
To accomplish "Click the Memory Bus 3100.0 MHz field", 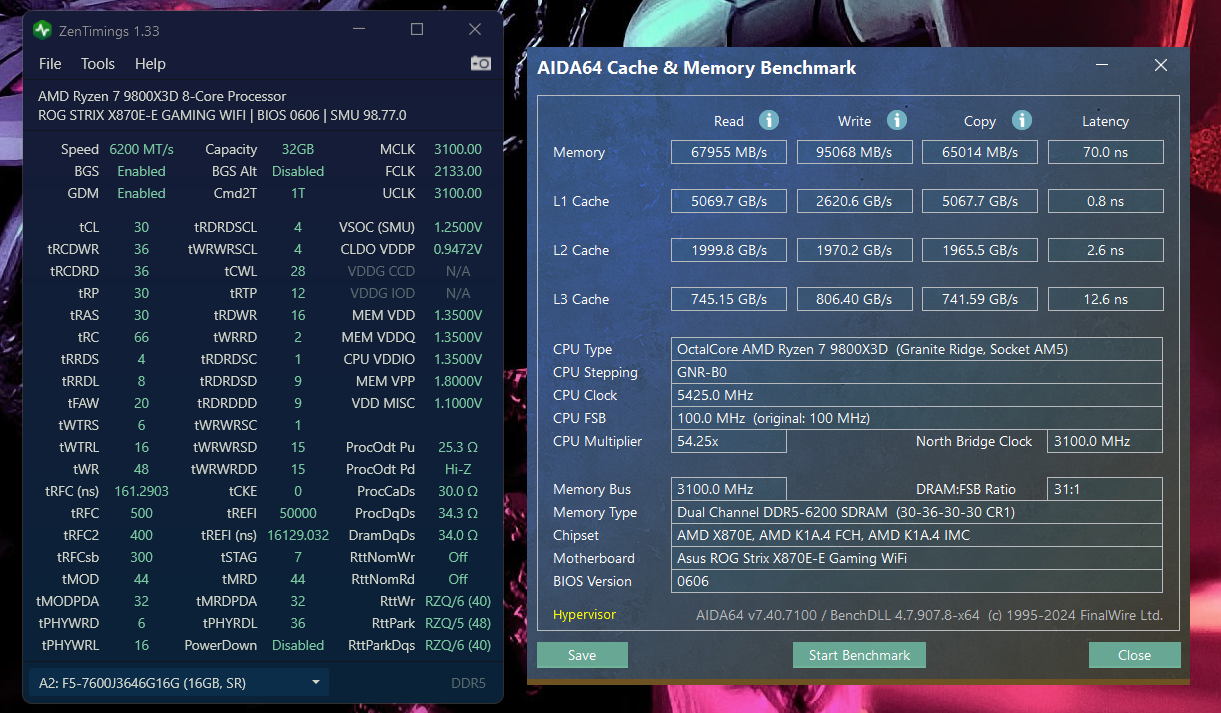I will (x=729, y=489).
